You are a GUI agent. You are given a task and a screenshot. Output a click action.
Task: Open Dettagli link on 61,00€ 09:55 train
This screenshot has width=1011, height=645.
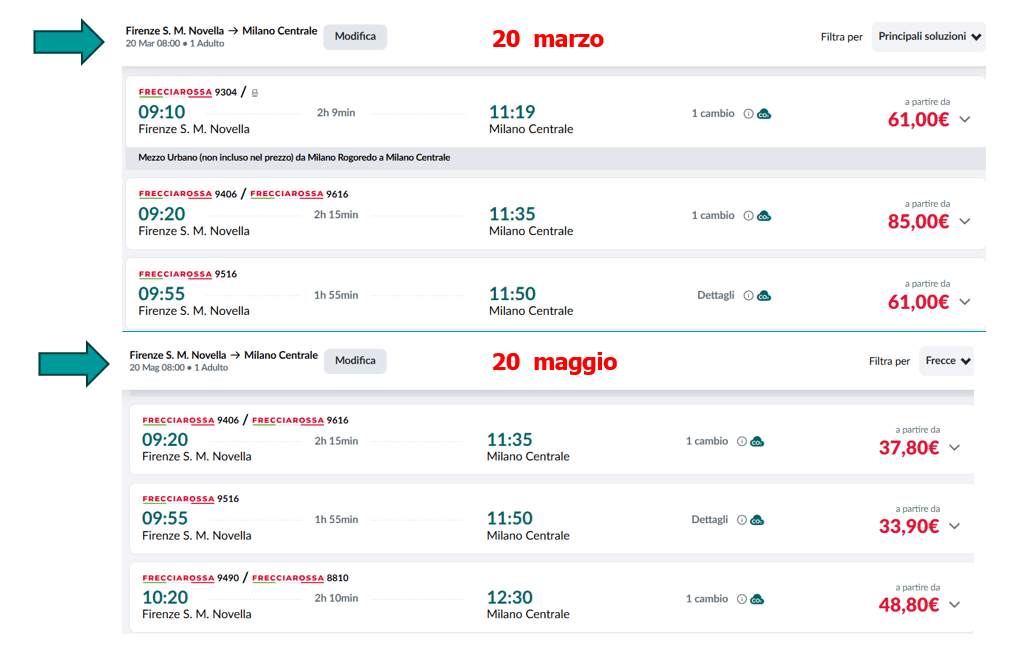click(x=716, y=295)
